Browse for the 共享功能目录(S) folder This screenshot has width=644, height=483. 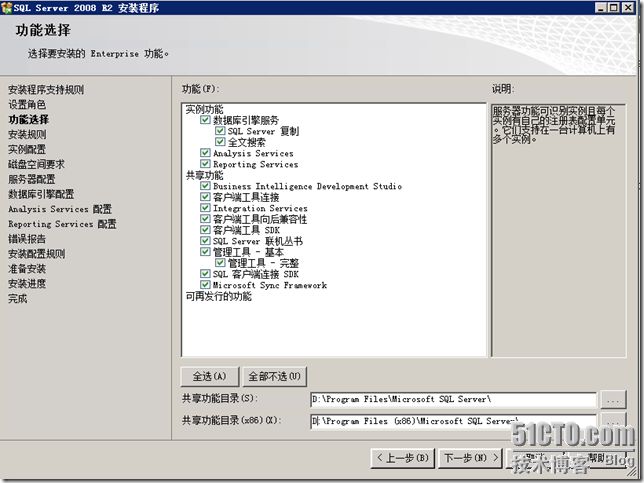pyautogui.click(x=613, y=400)
